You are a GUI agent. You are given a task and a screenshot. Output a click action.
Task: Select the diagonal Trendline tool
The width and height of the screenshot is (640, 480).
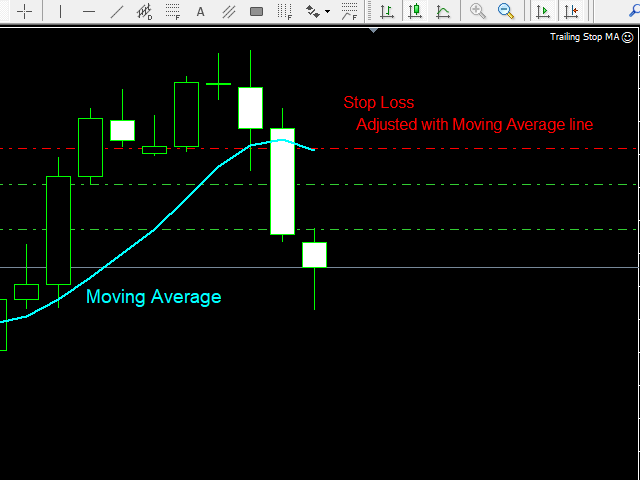click(x=117, y=11)
